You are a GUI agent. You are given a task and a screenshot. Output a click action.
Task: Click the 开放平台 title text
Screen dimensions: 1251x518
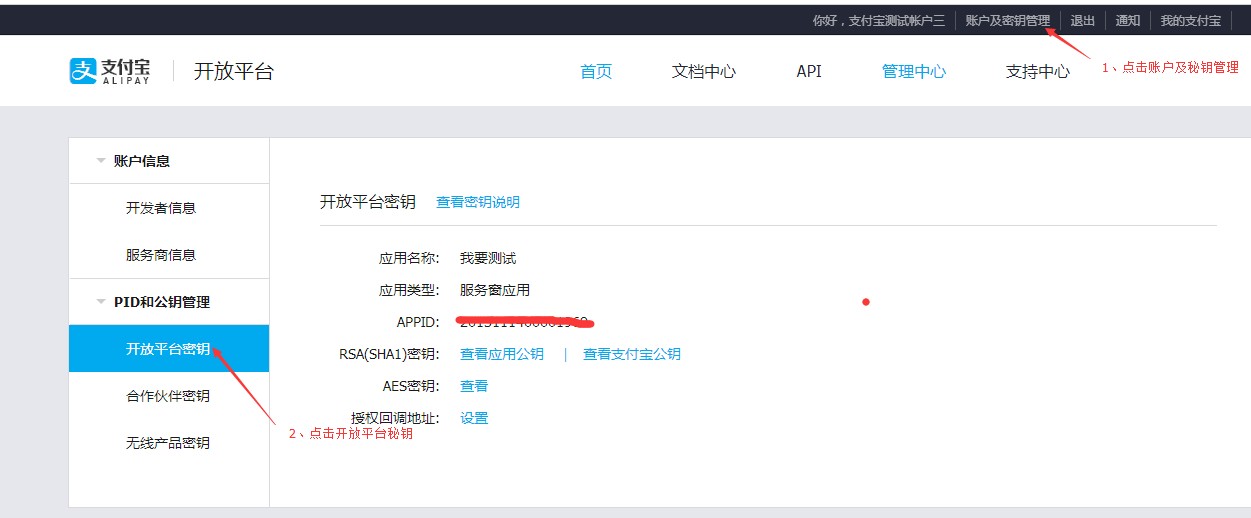tap(233, 71)
